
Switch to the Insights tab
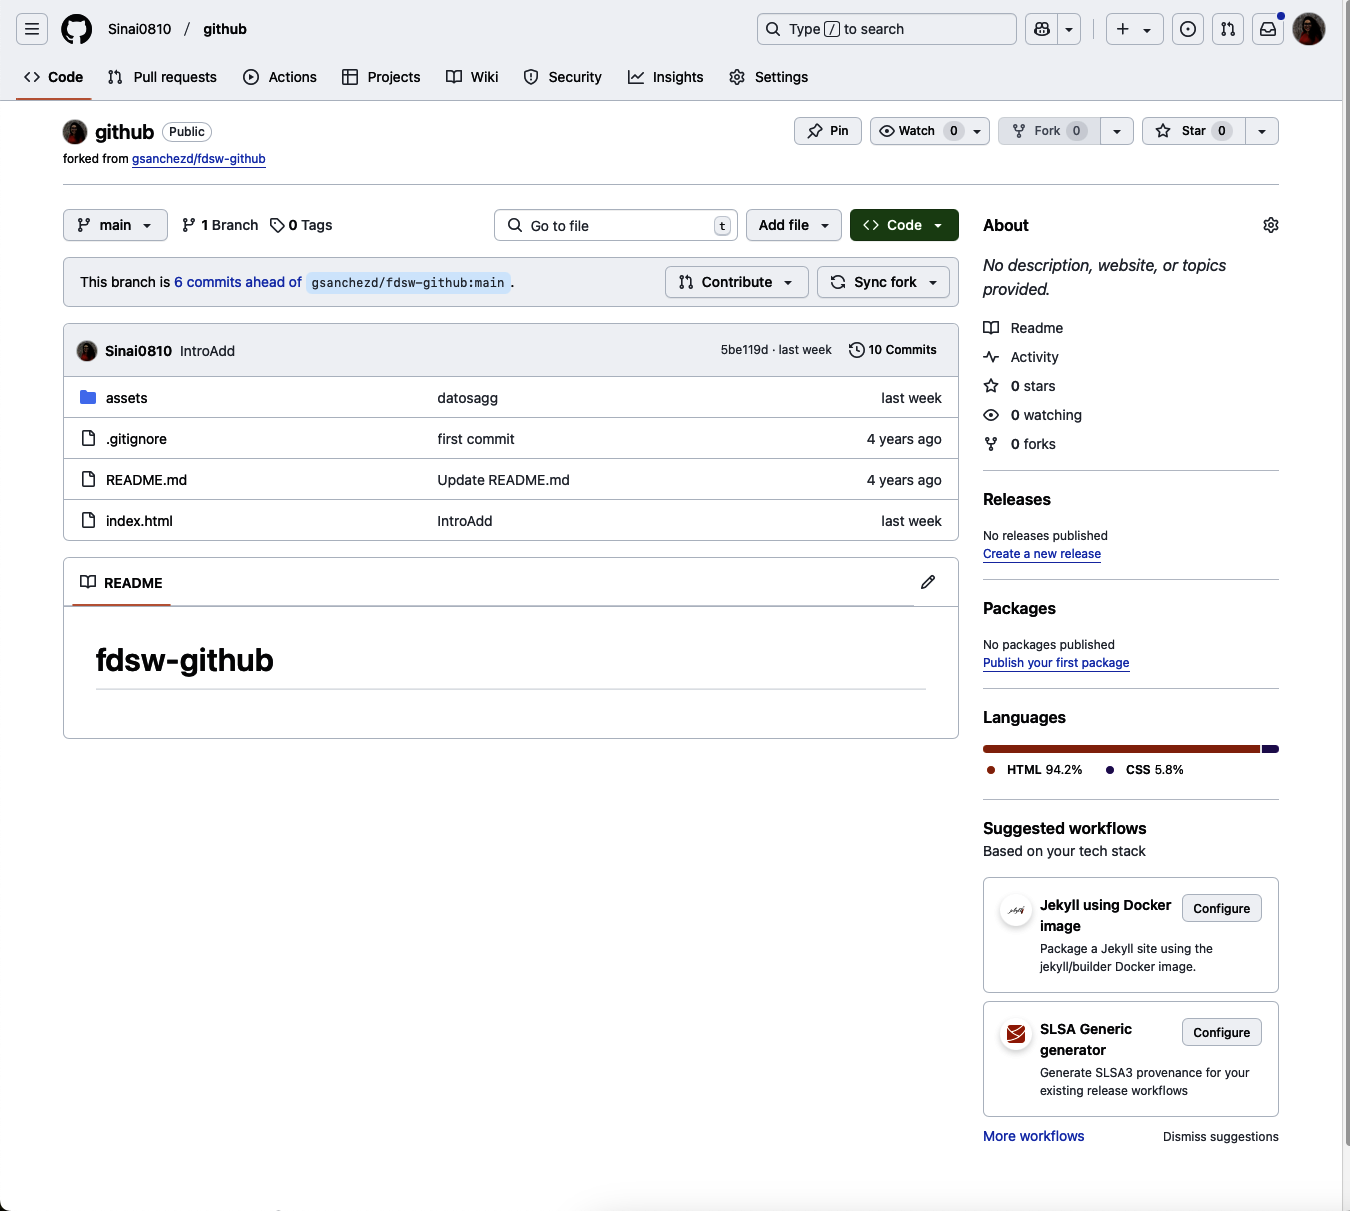click(666, 77)
